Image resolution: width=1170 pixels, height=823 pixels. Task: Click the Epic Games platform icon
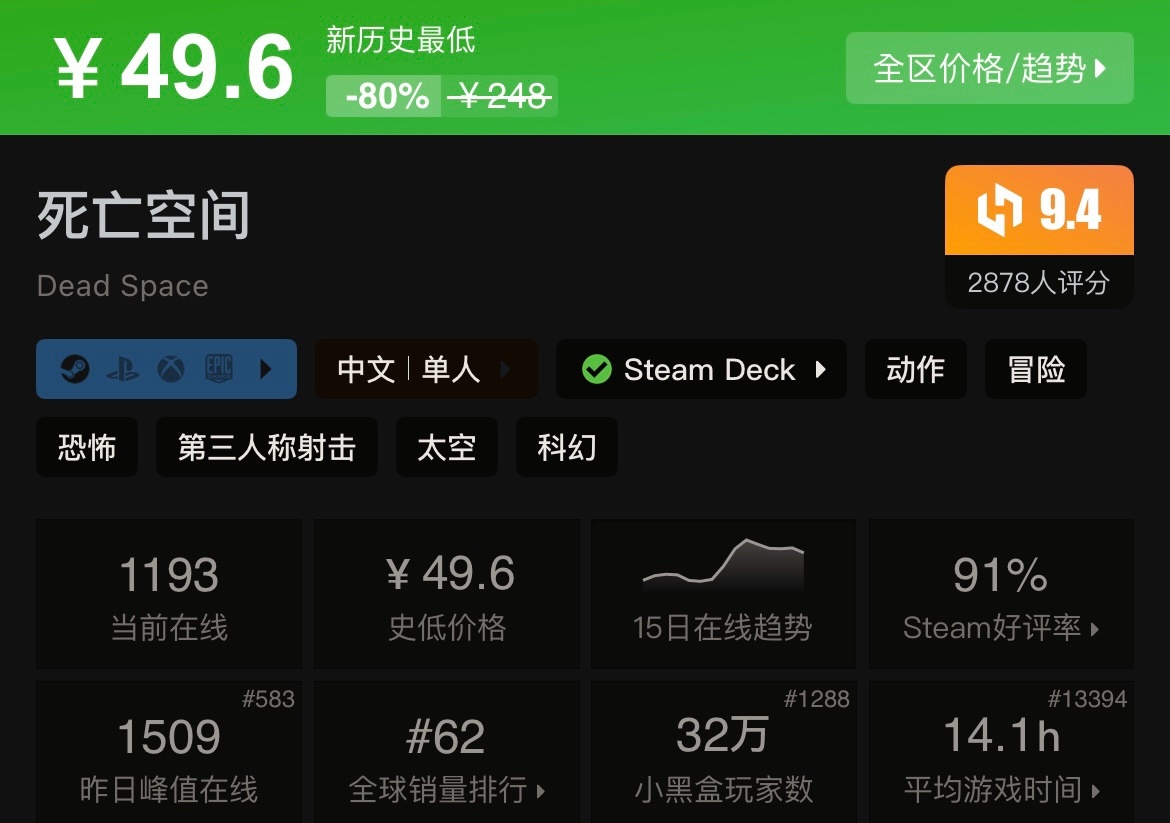219,369
